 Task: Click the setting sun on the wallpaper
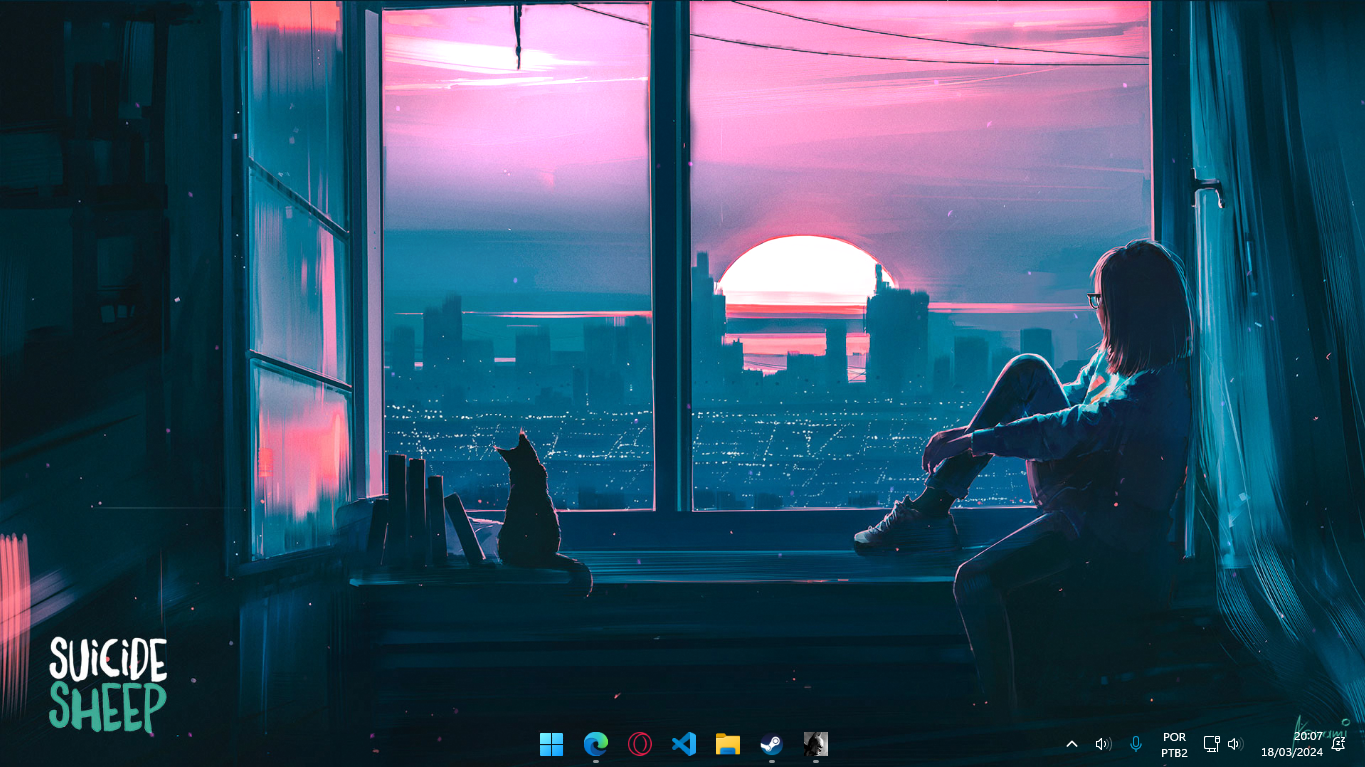(x=800, y=268)
